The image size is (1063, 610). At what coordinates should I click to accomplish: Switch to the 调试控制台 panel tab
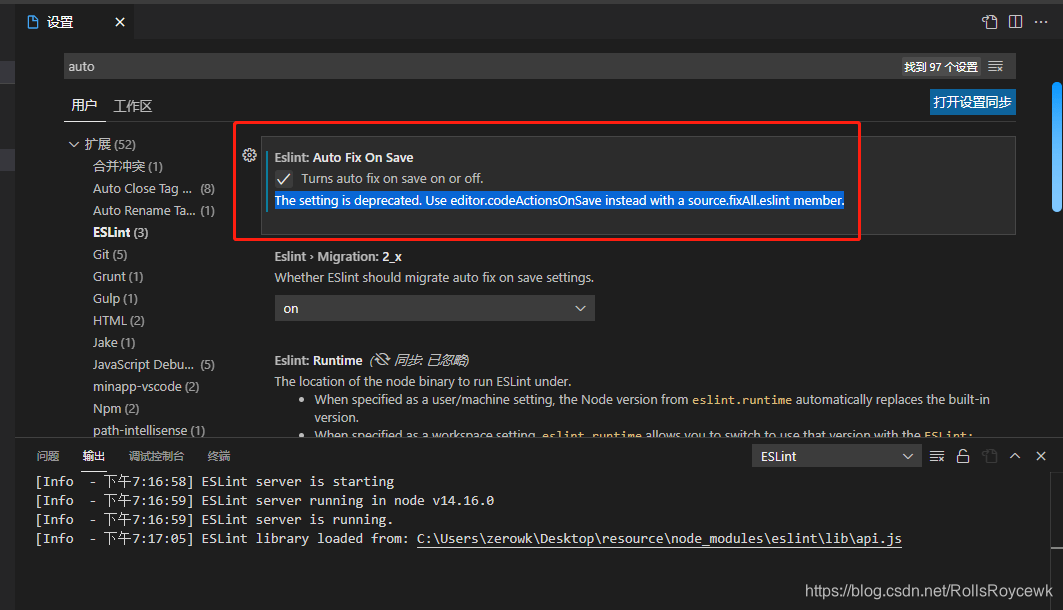click(157, 456)
